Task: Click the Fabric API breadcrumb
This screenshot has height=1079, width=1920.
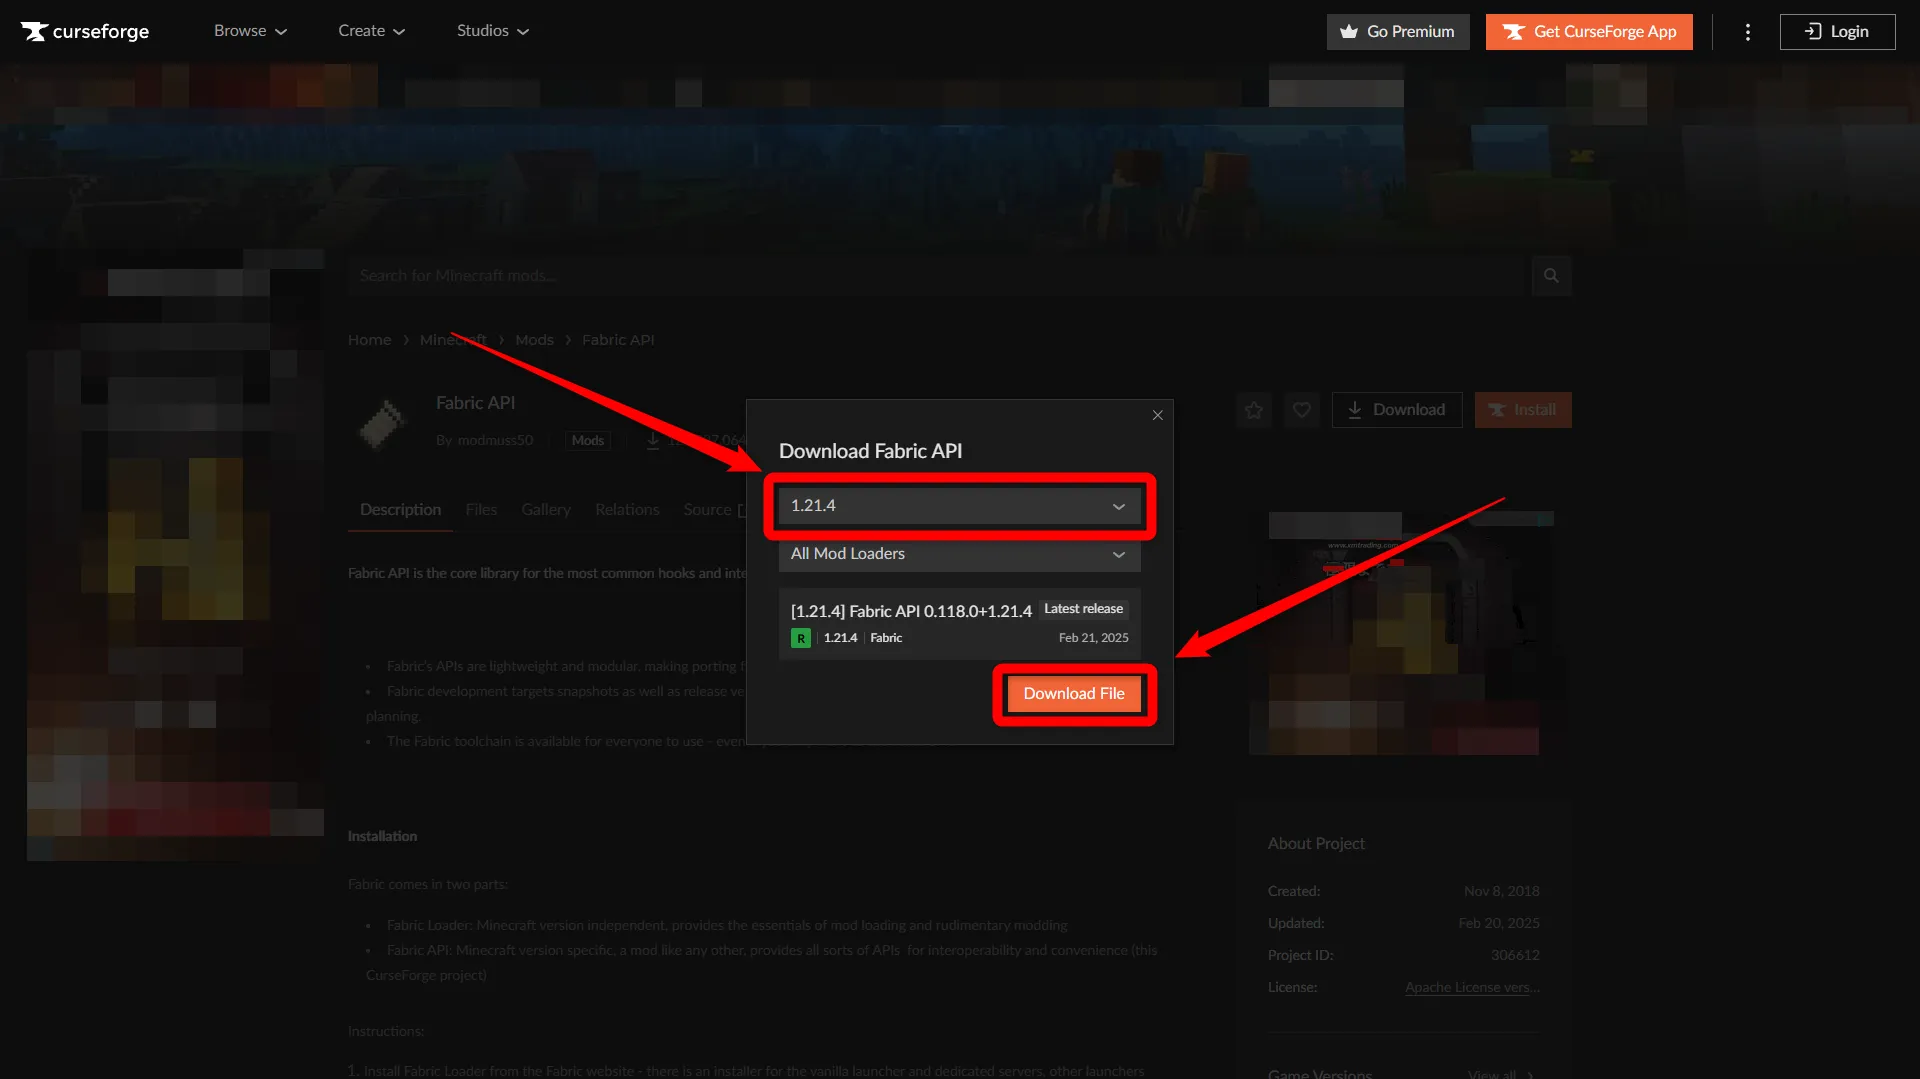Action: [618, 340]
